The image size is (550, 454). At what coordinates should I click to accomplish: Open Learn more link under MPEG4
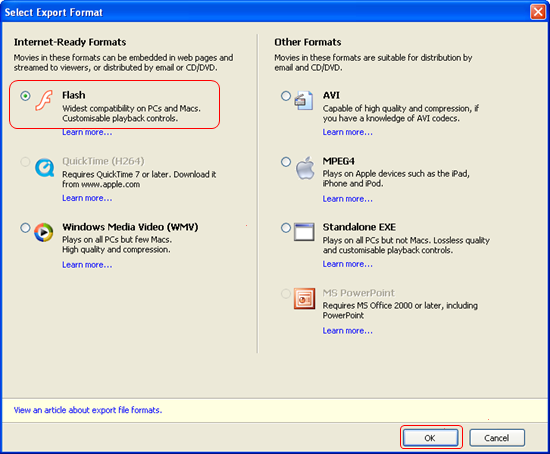[x=348, y=199]
